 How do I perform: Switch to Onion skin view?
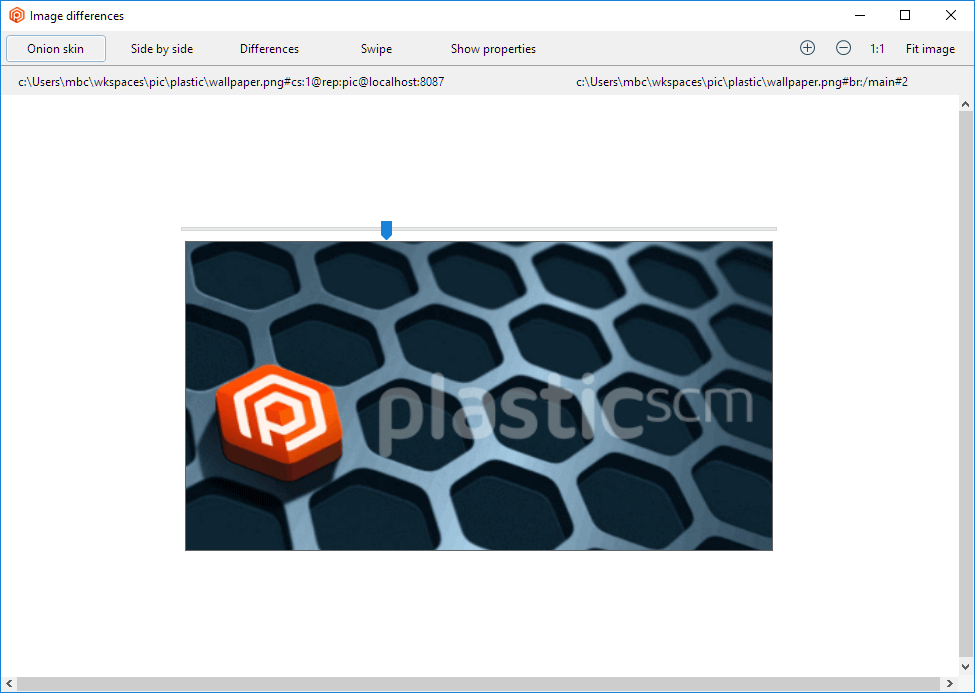tap(56, 49)
